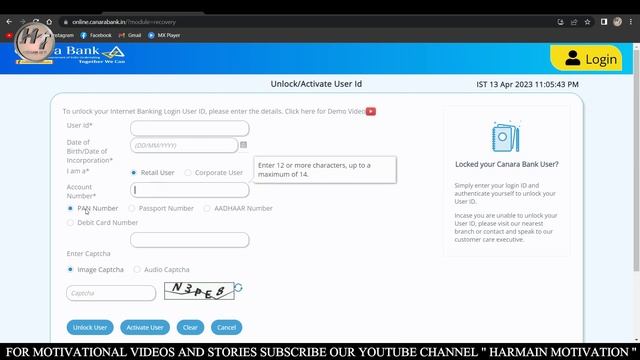Click the captcha image N3PE8
The width and height of the screenshot is (640, 360).
[x=199, y=291]
